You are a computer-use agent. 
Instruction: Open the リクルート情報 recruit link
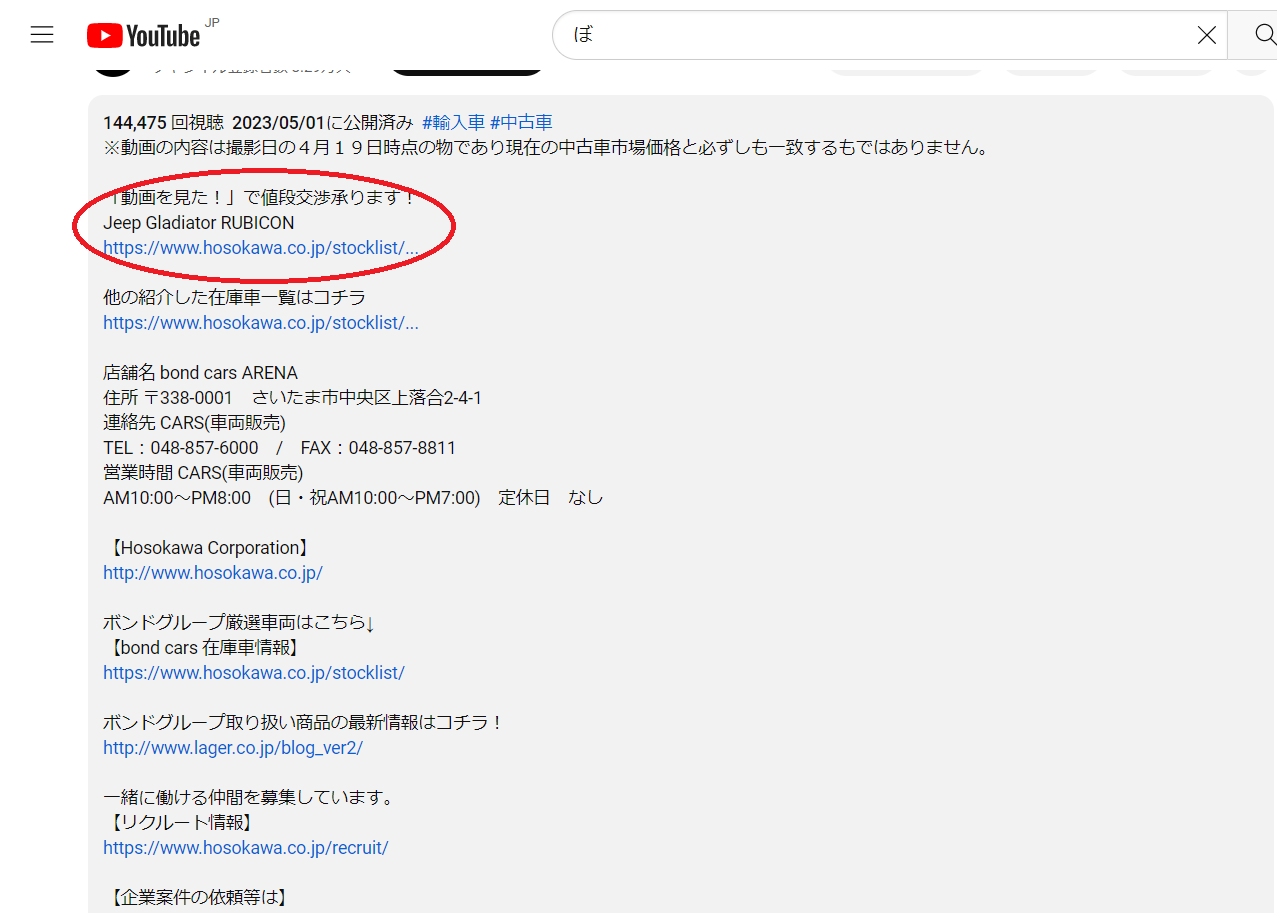246,848
